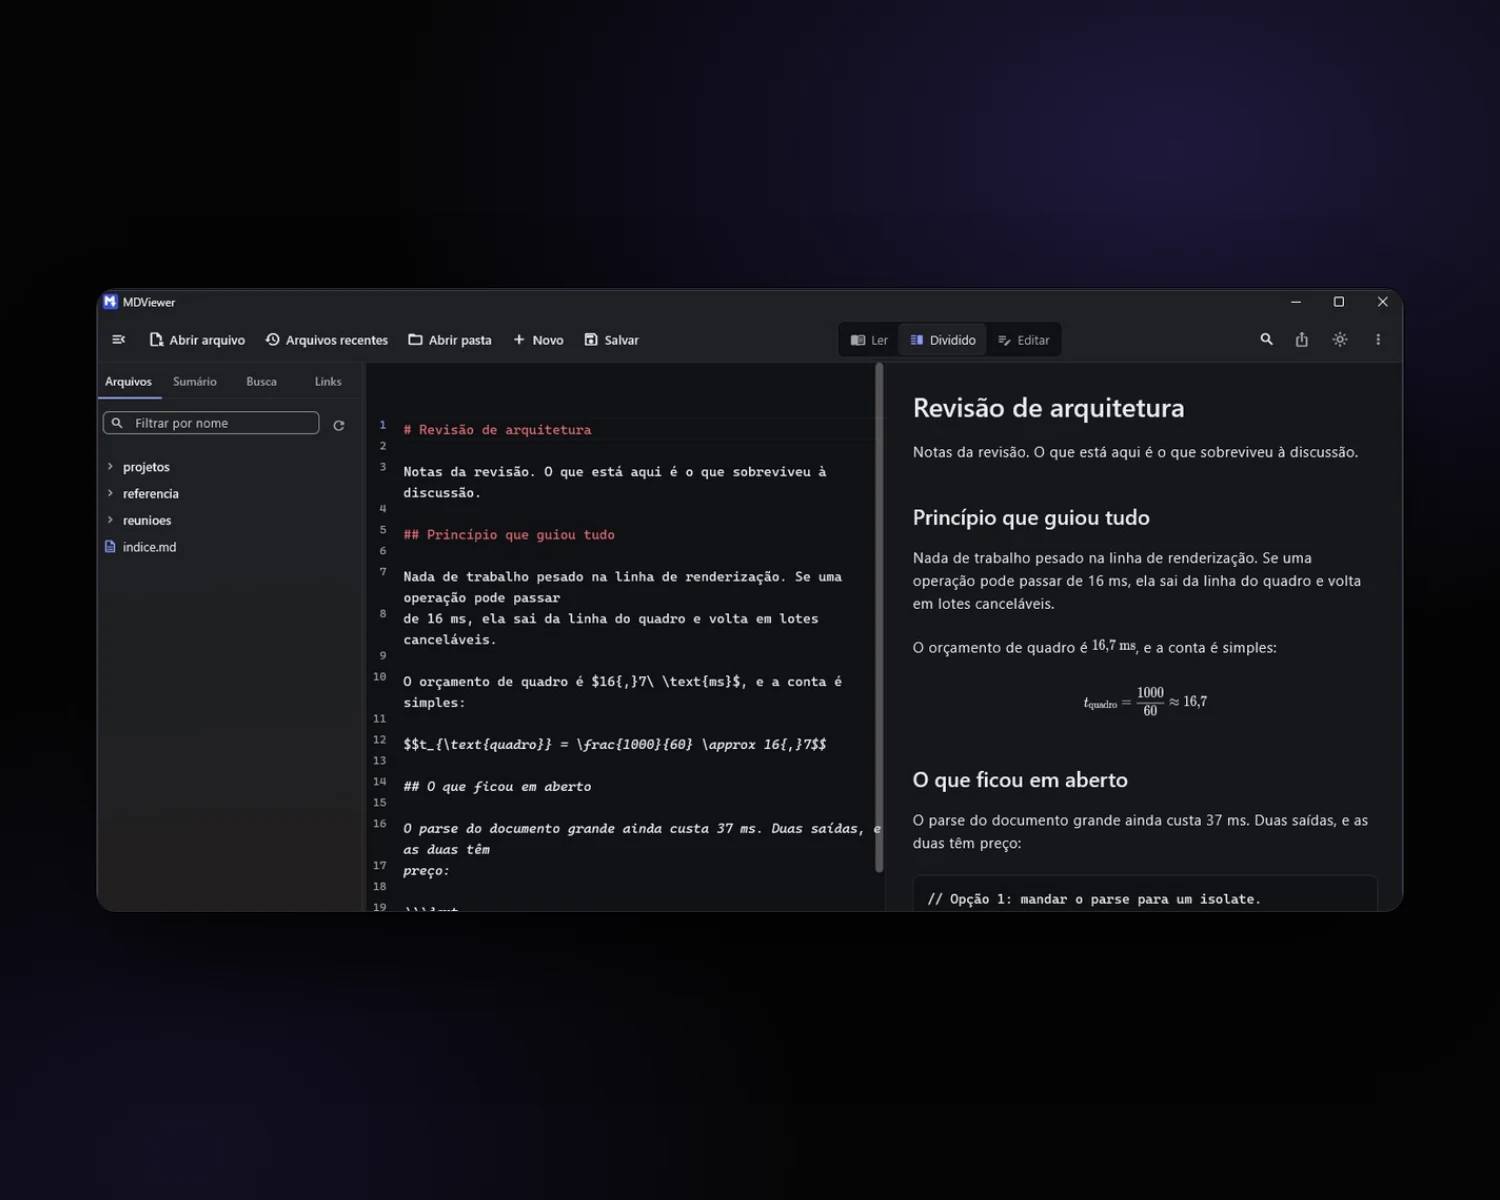Close the MDViewer window
Screen dimensions: 1500x1200
point(1383,302)
